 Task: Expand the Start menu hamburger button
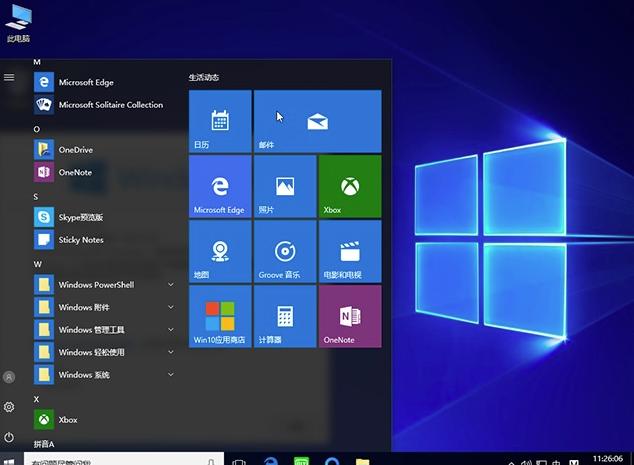tap(9, 77)
